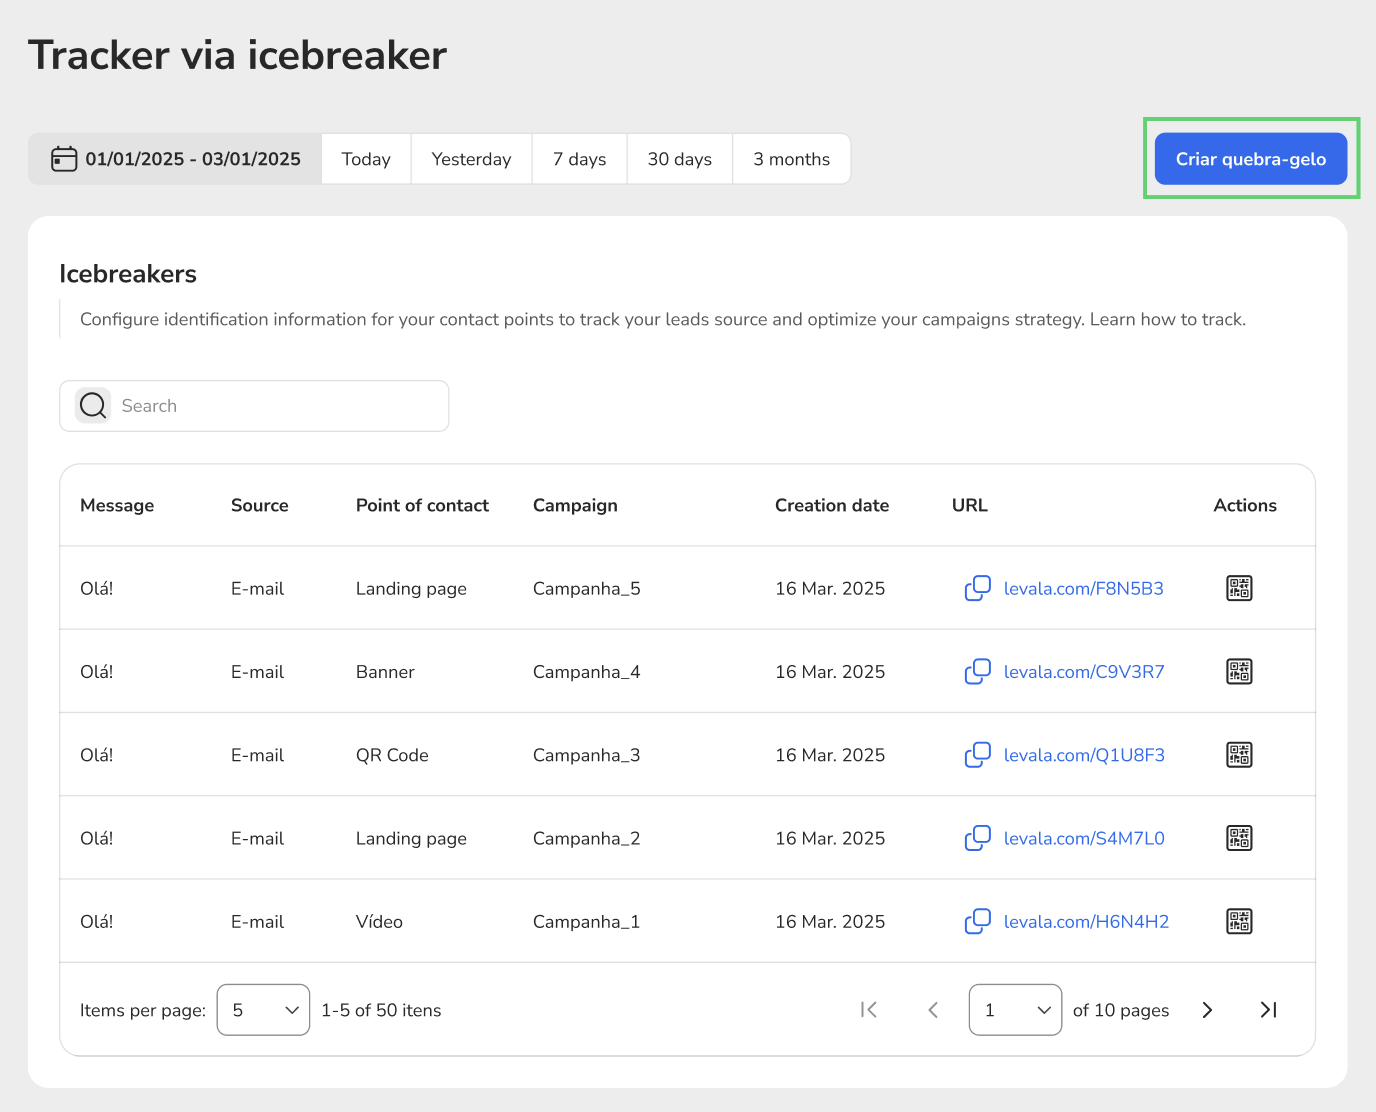
Task: Jump to the last page
Action: (x=1268, y=1010)
